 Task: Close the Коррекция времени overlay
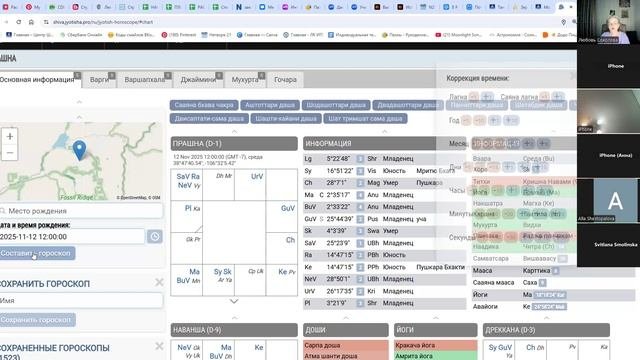(573, 76)
